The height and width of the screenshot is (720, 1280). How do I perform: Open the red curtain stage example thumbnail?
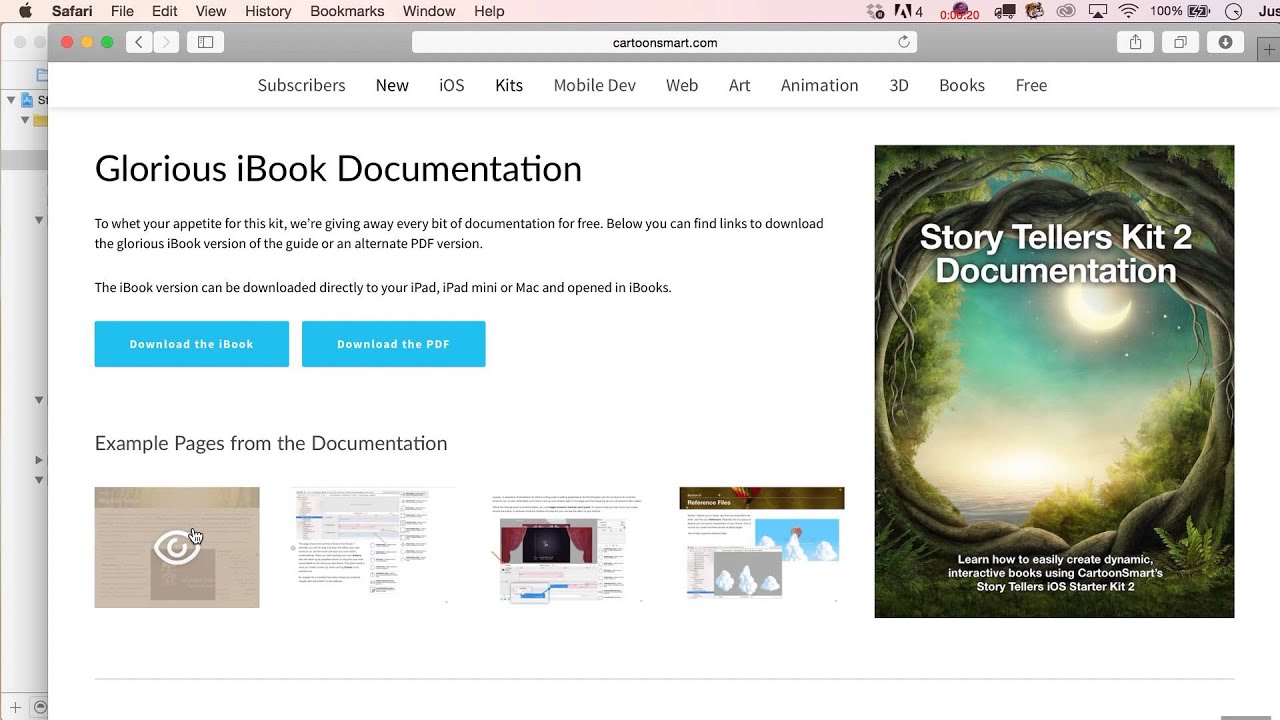point(567,547)
